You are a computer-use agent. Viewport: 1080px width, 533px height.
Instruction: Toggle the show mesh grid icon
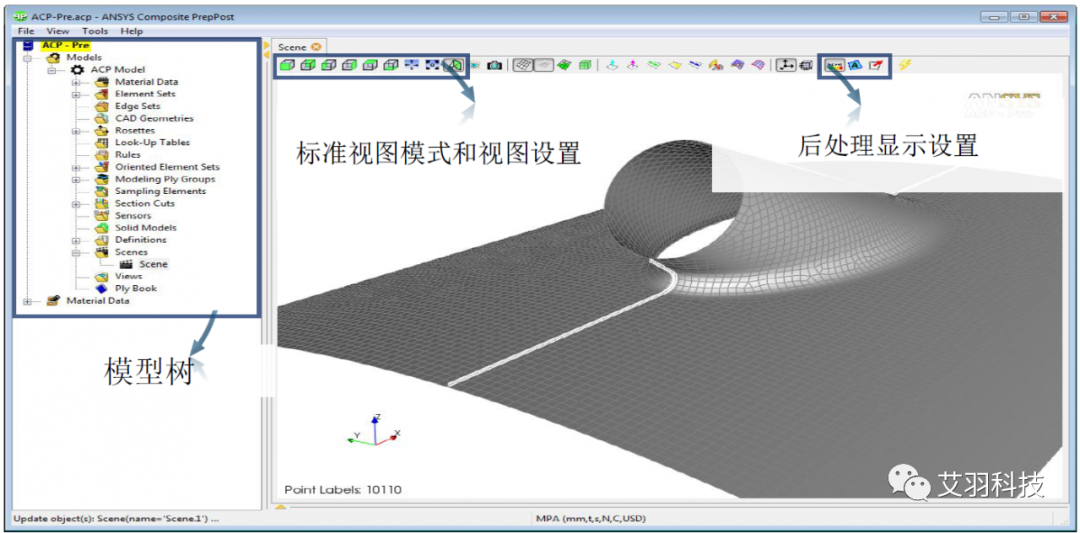[523, 65]
